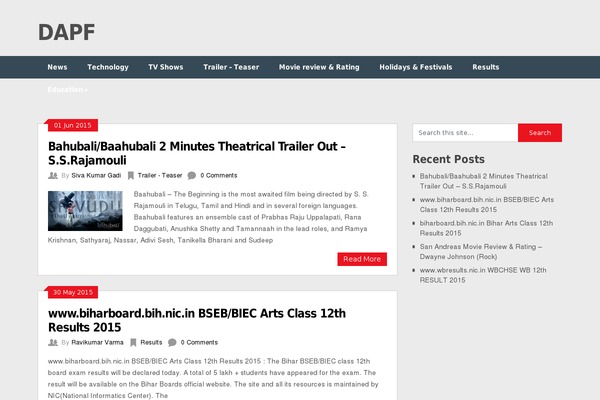Screen dimensions: 600x400
Task: Open the Baahubali post thumbnail image
Action: (x=85, y=211)
